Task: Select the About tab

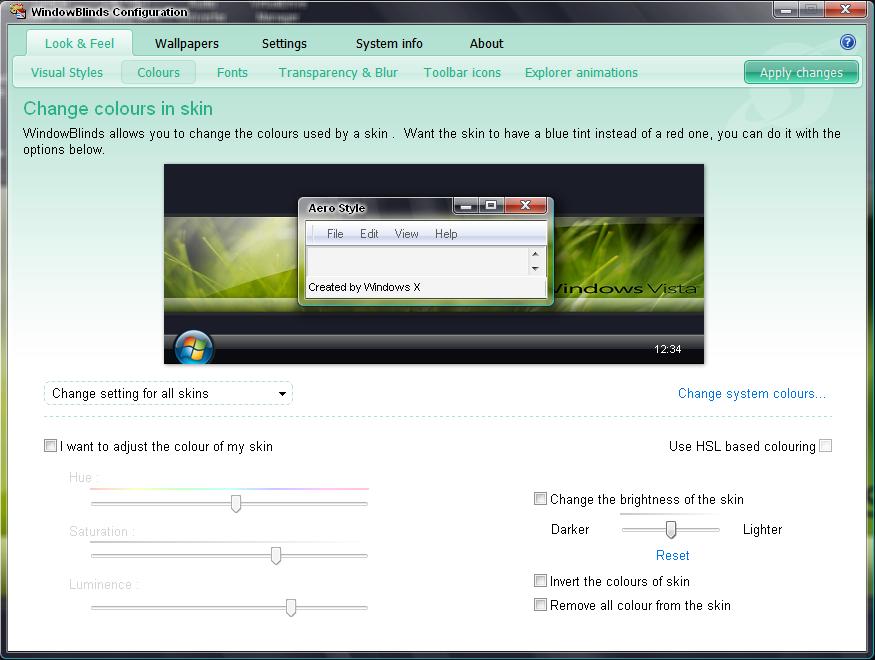Action: point(486,44)
